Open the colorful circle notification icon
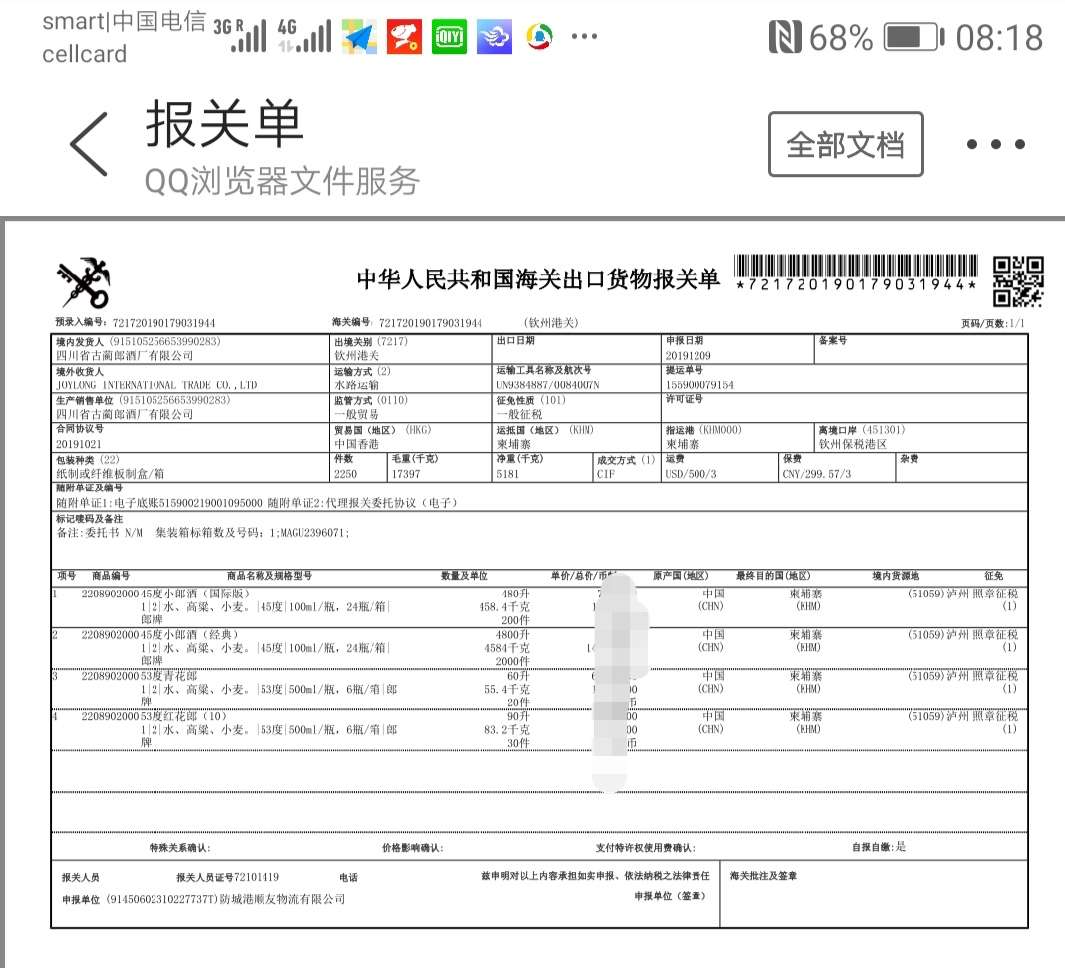Image resolution: width=1065 pixels, height=968 pixels. tap(540, 36)
